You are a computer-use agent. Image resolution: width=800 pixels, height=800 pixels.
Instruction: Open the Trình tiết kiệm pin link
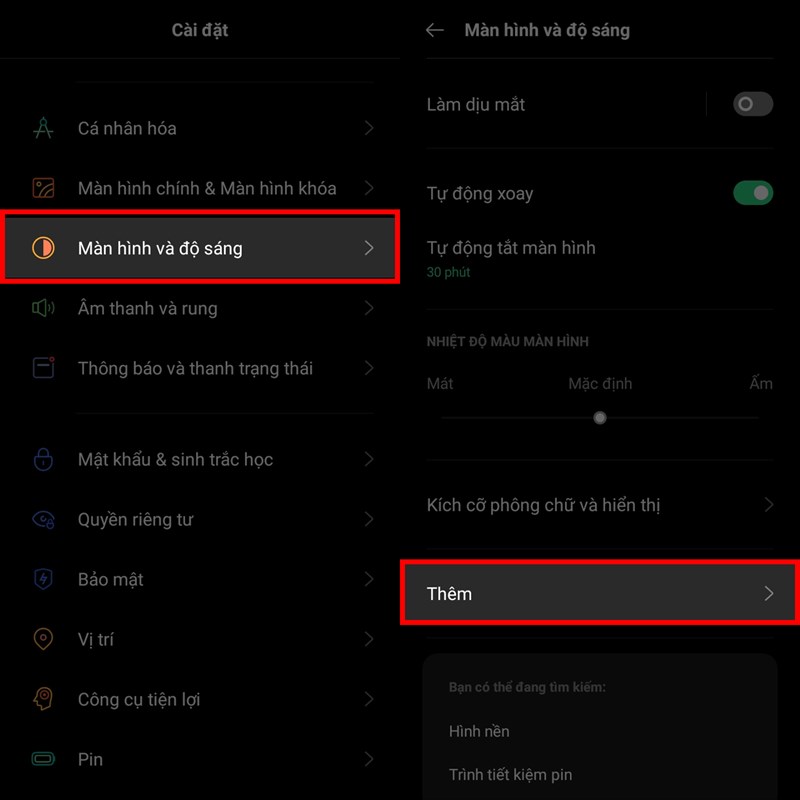pyautogui.click(x=510, y=774)
